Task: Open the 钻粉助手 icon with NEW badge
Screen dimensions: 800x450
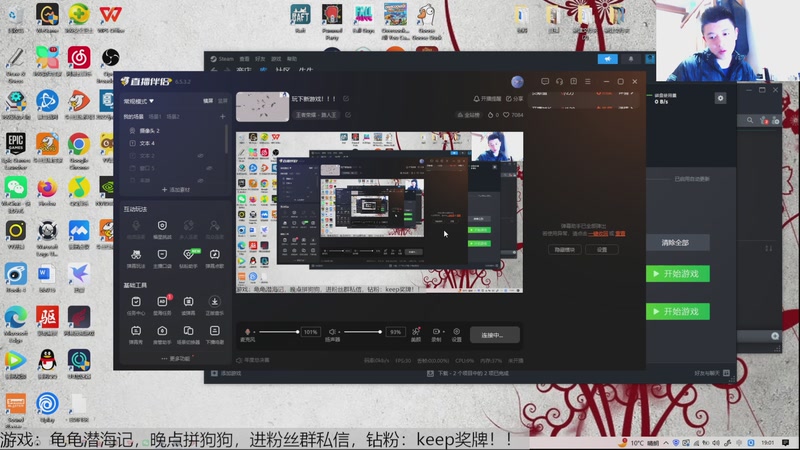Action: click(x=188, y=255)
